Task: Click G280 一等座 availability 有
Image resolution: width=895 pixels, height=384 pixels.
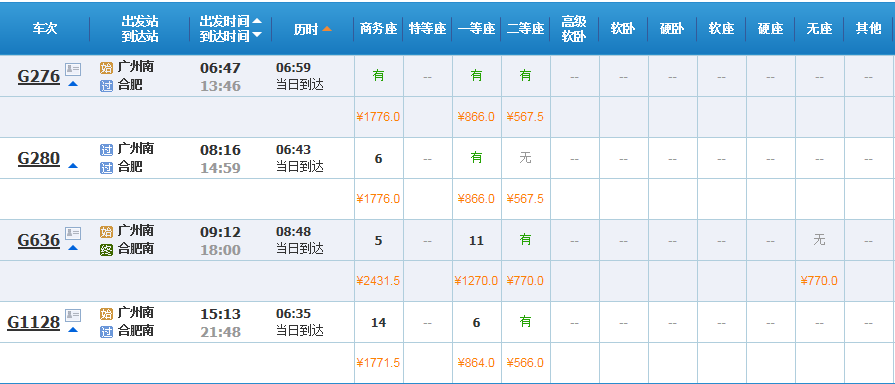Action: (x=477, y=158)
